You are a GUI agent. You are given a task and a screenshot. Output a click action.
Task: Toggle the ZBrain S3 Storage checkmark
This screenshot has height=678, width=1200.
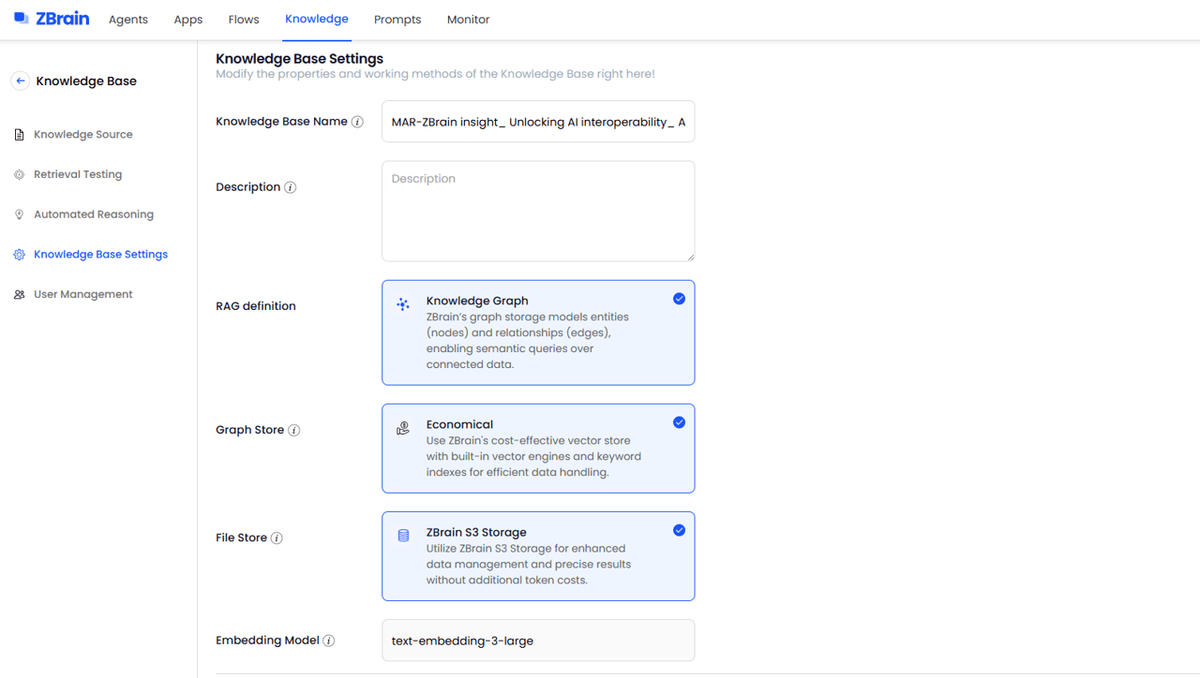679,530
